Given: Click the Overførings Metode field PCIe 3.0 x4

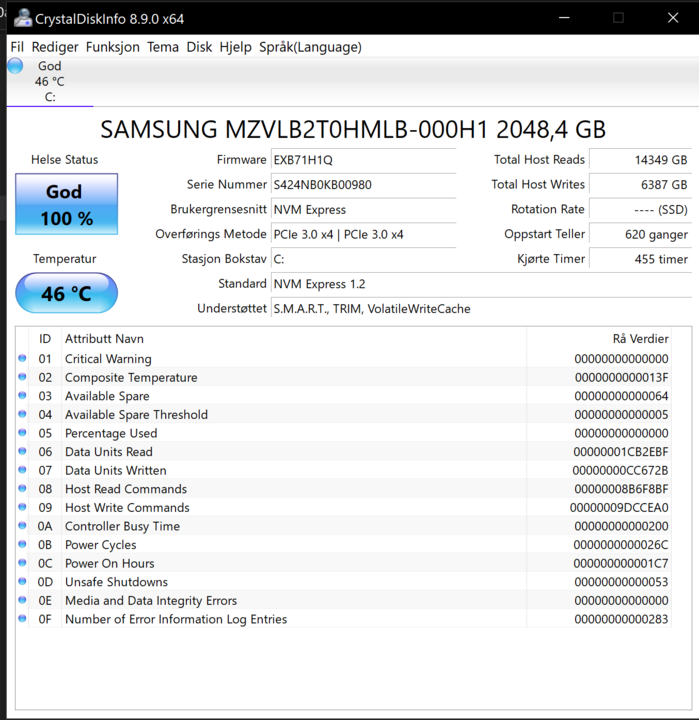Looking at the screenshot, I should coord(363,234).
